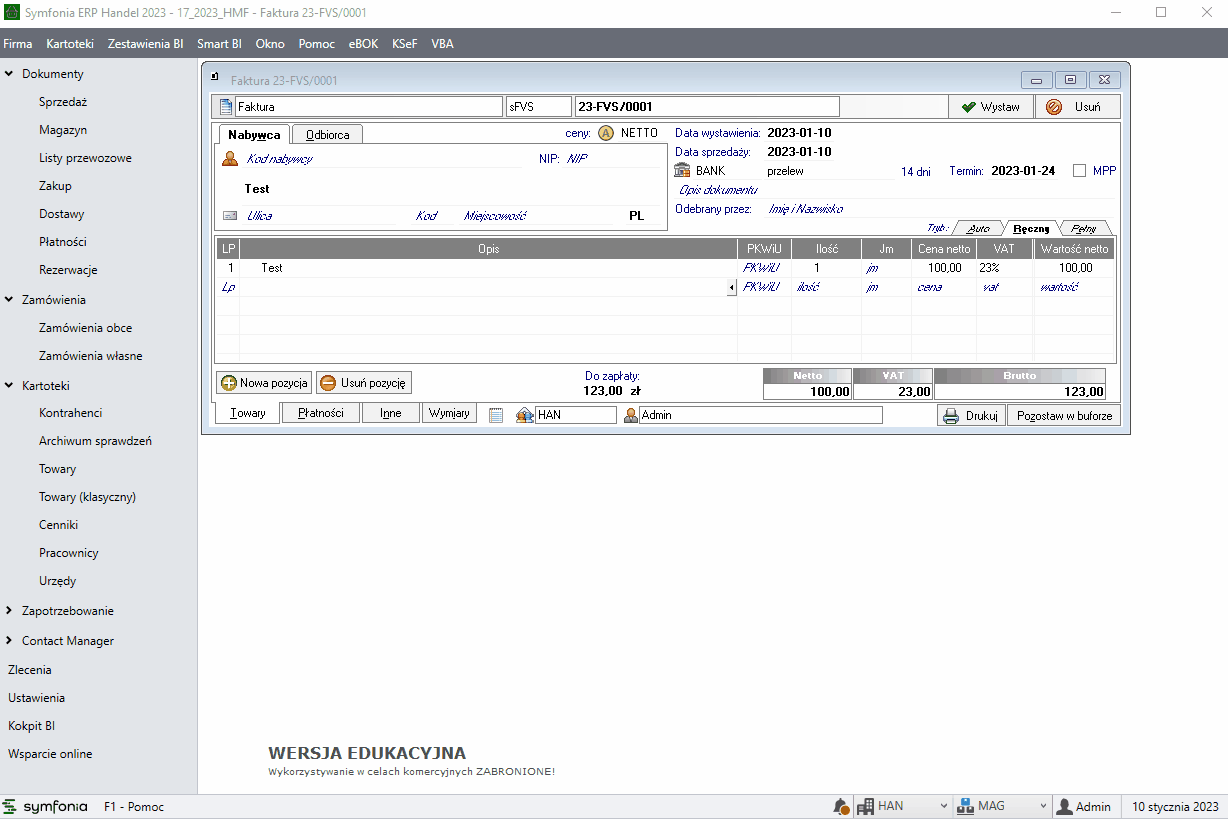The width and height of the screenshot is (1228, 819).
Task: Switch to the Płatności tab
Action: [x=320, y=413]
